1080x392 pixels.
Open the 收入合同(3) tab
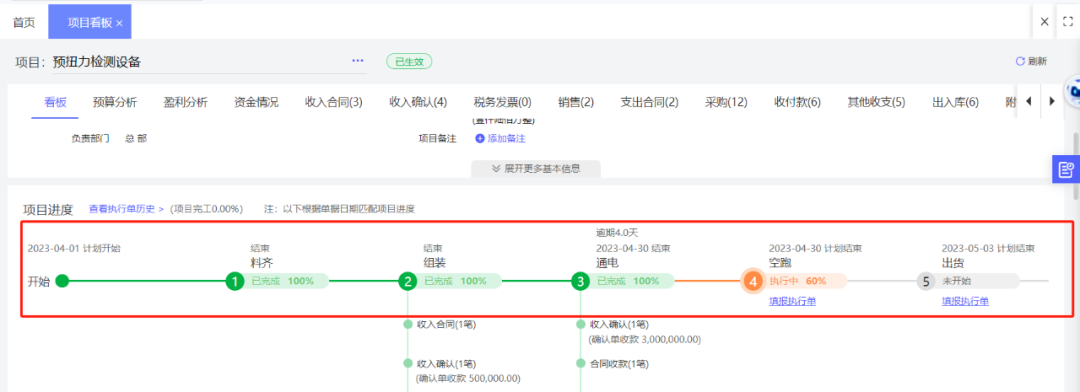pyautogui.click(x=333, y=103)
